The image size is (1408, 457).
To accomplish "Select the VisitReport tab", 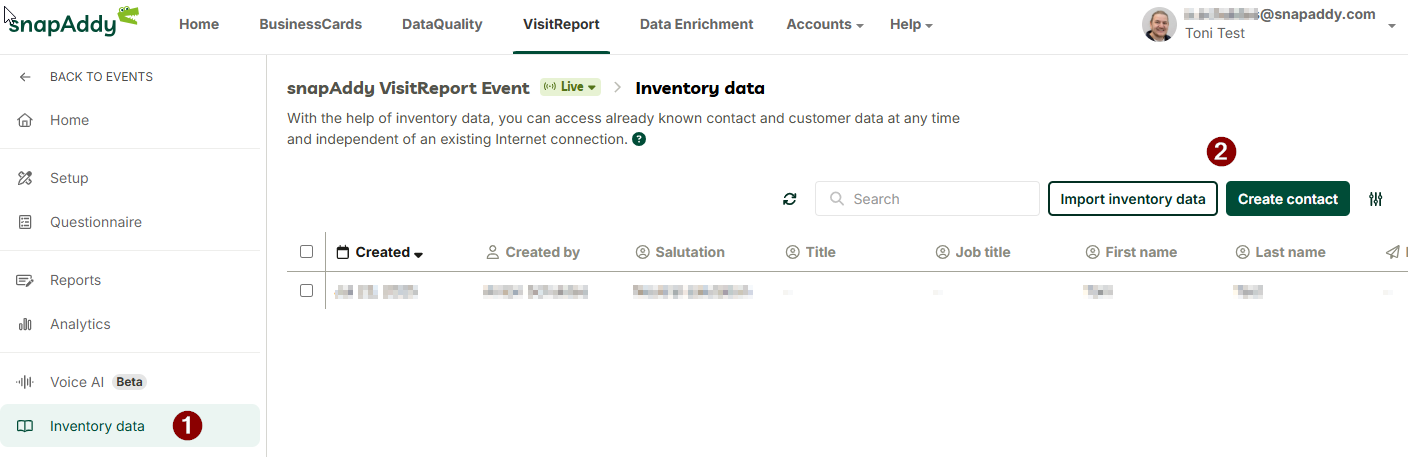I will pyautogui.click(x=561, y=24).
